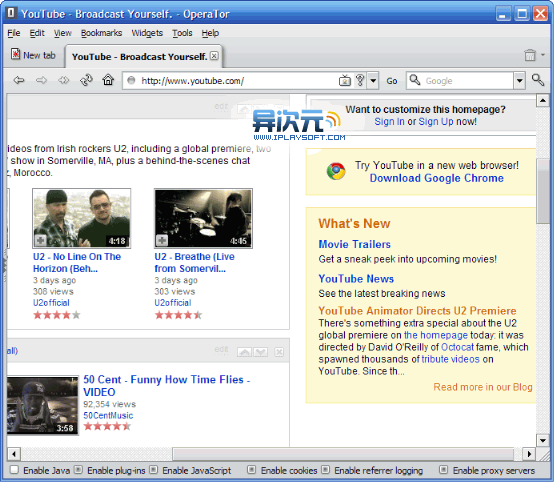555x483 pixels.
Task: Click edit link in lower module header
Action: tap(221, 350)
